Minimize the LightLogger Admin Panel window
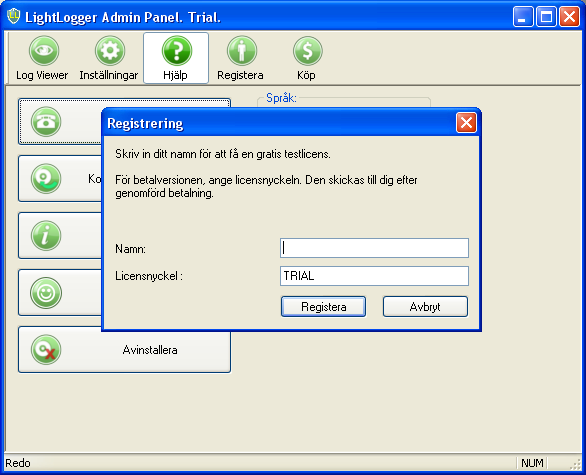The height and width of the screenshot is (475, 586). (x=523, y=17)
